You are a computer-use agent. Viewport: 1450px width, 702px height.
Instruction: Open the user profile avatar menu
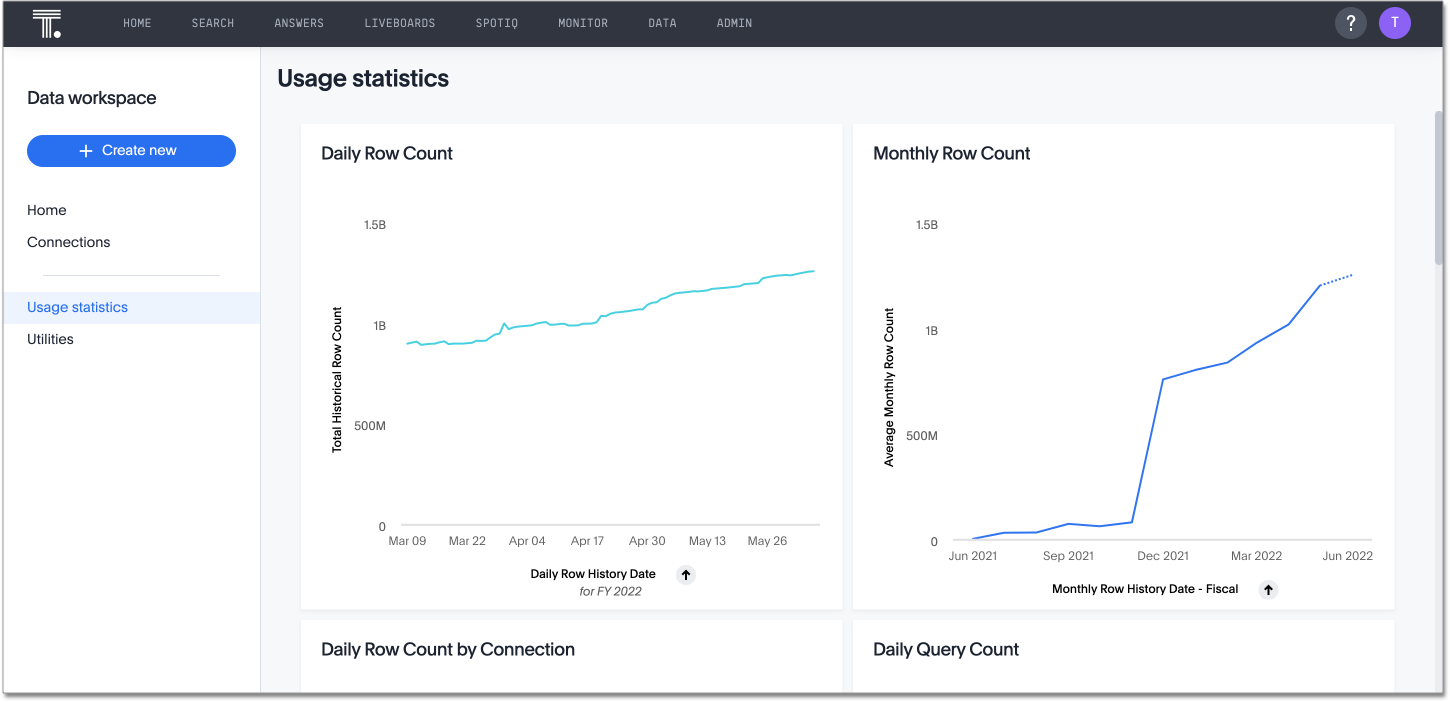click(x=1395, y=22)
